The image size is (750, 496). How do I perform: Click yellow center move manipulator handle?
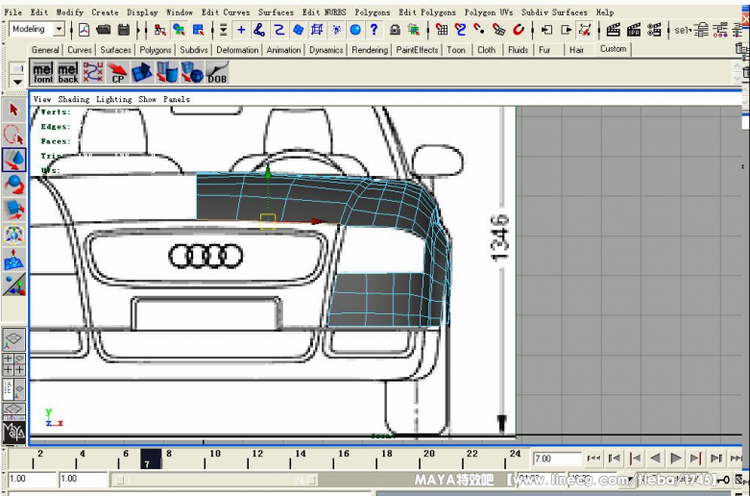pyautogui.click(x=268, y=221)
